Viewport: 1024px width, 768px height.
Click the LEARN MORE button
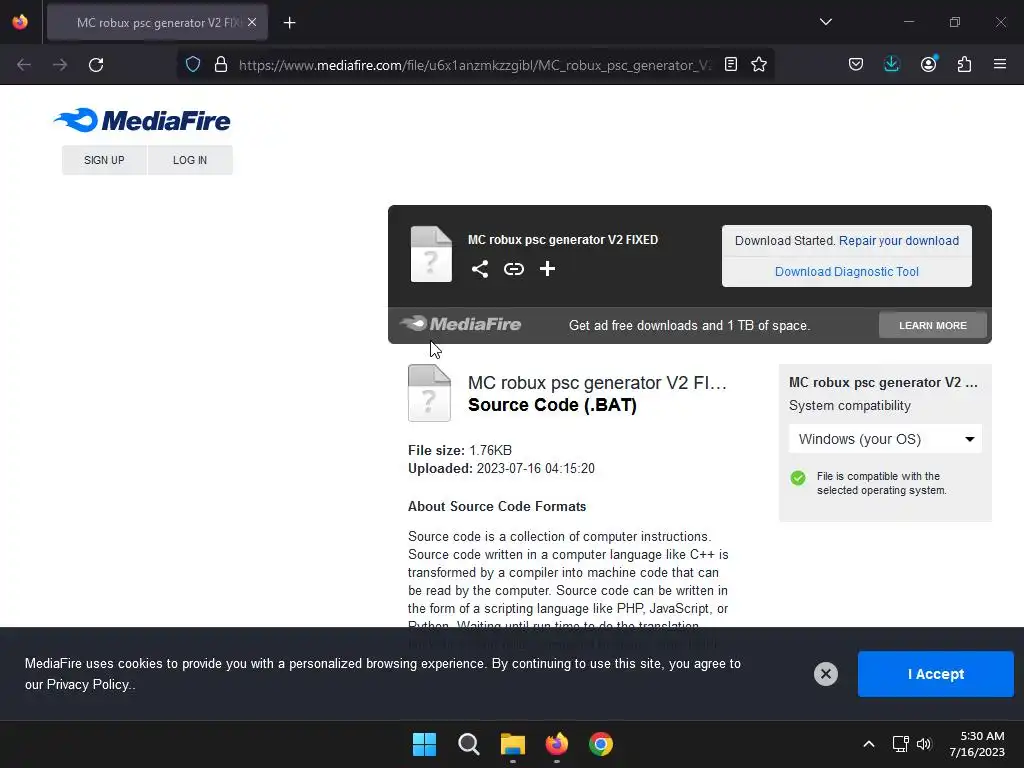pyautogui.click(x=933, y=325)
